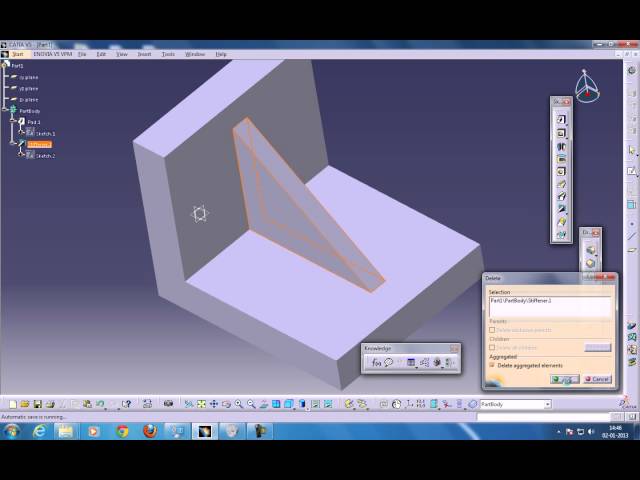Screen dimensions: 640x480
Task: Click the Zoom In magnifier icon
Action: (239, 404)
